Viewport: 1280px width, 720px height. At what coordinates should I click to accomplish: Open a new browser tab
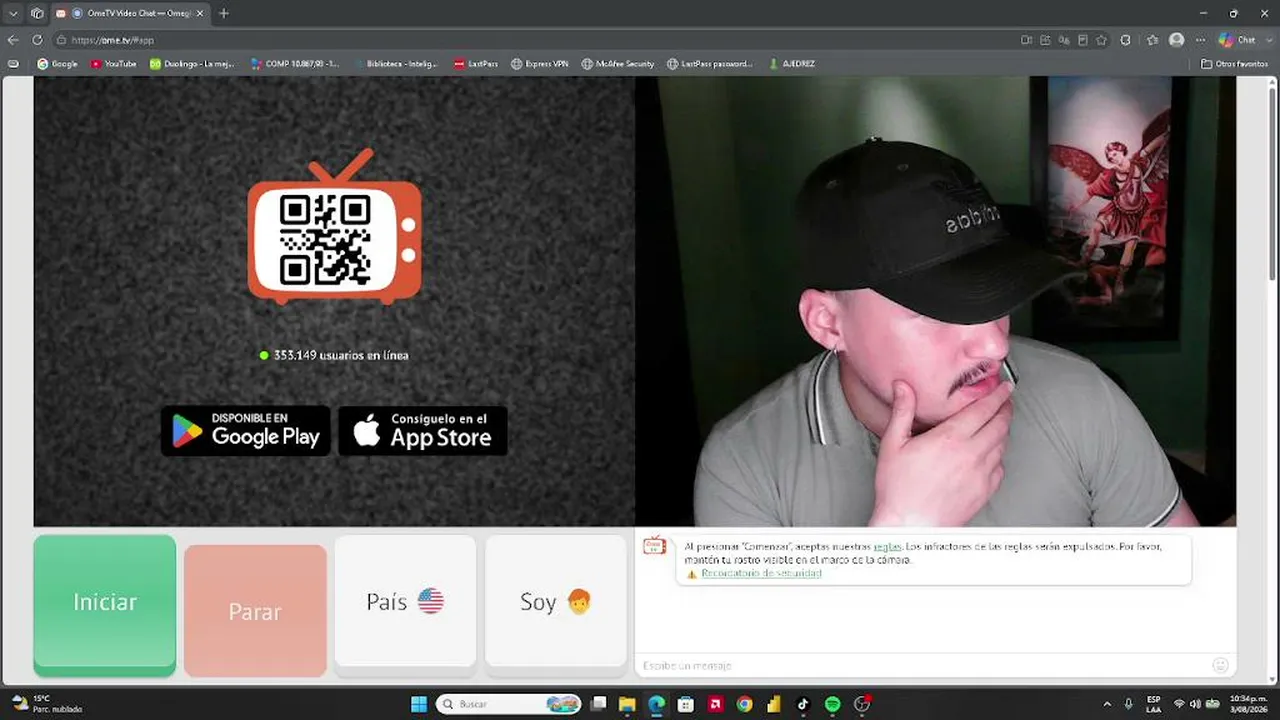coord(224,13)
